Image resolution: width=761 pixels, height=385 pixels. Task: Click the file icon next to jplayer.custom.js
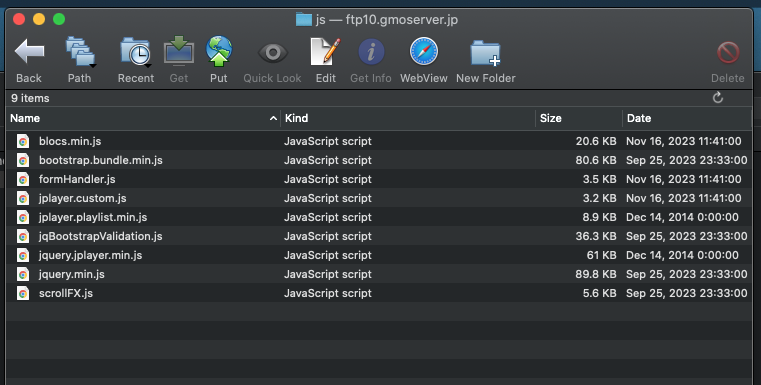click(22, 198)
